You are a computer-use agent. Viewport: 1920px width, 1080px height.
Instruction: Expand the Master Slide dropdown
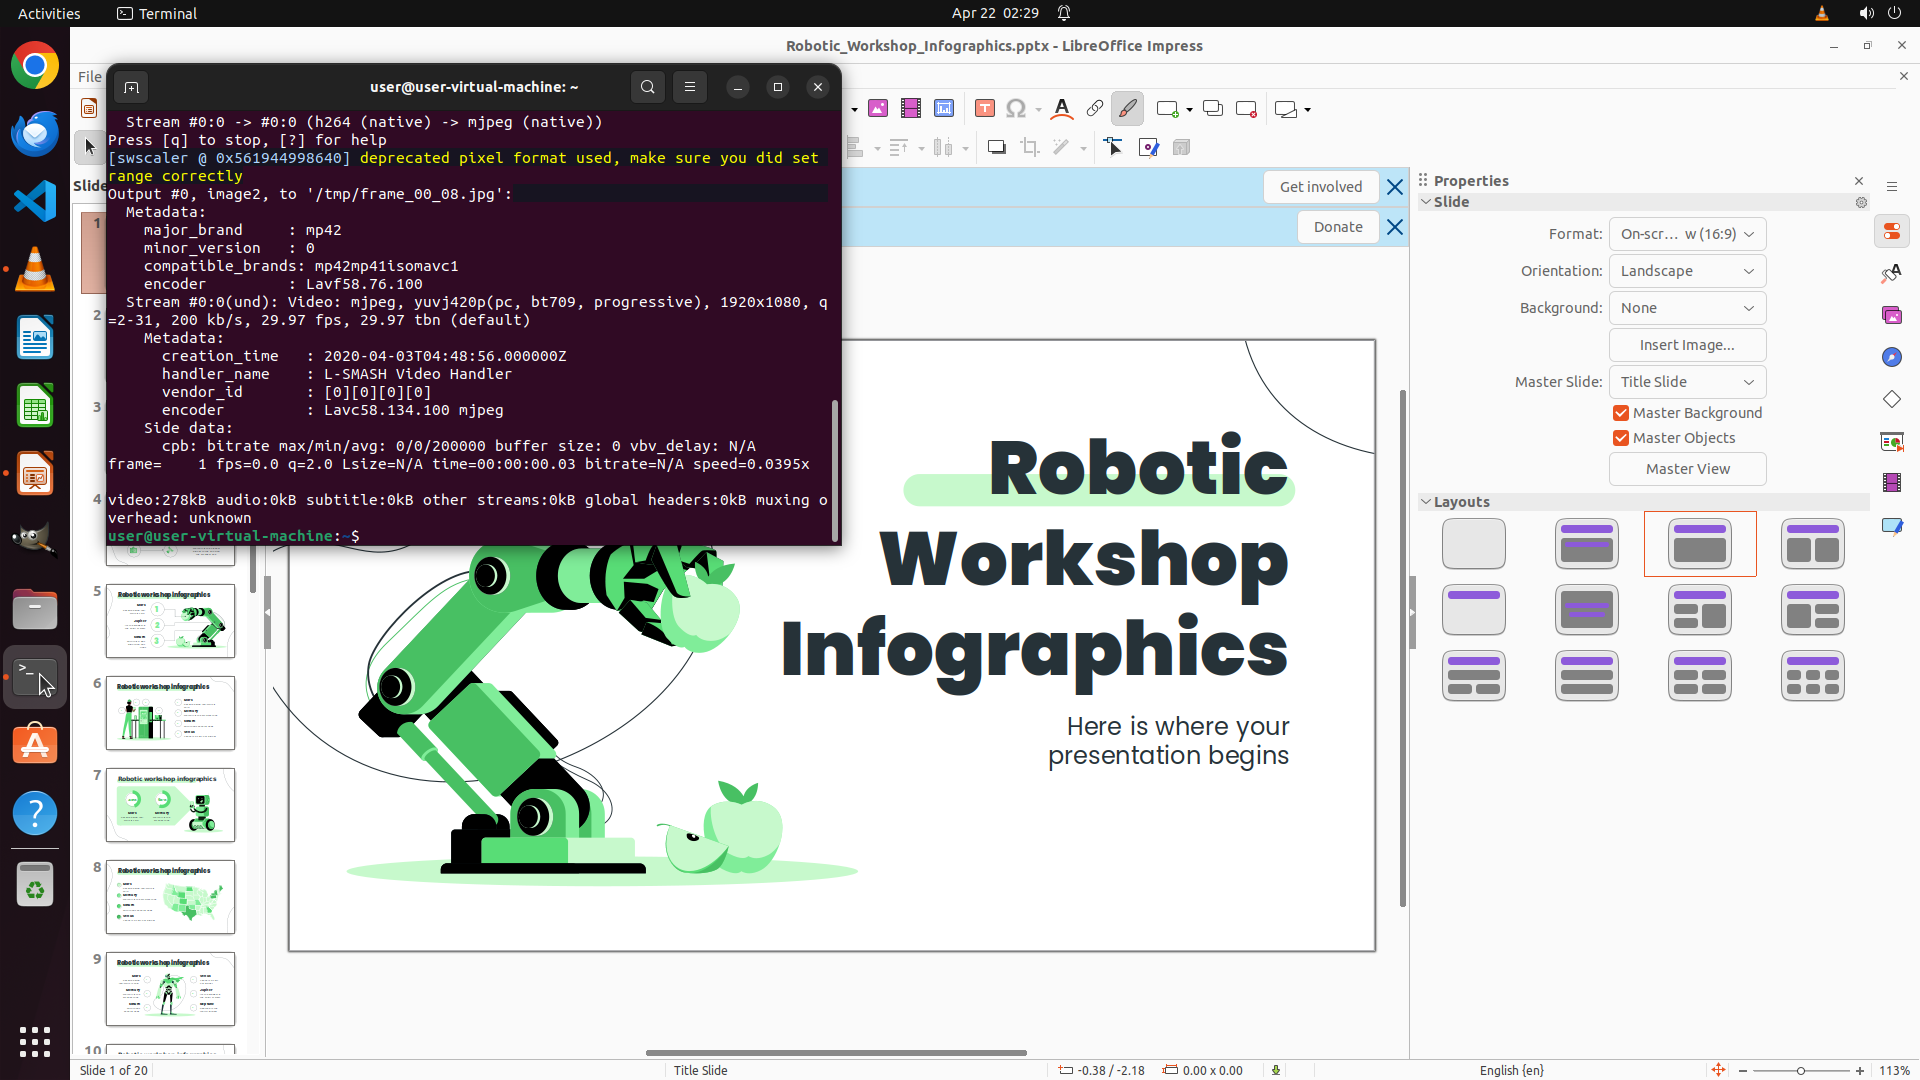[1687, 382]
